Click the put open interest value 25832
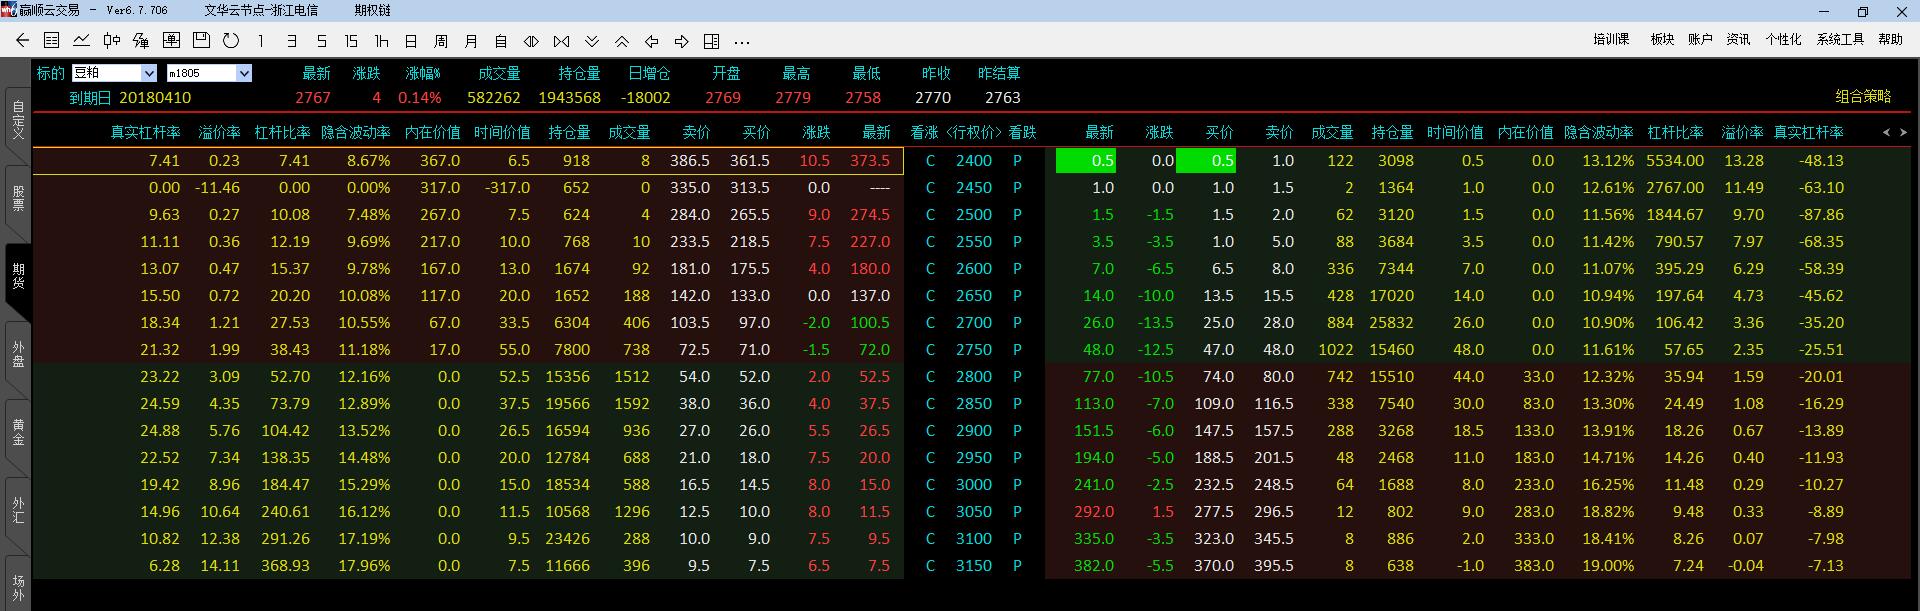This screenshot has height=611, width=1920. (1391, 322)
